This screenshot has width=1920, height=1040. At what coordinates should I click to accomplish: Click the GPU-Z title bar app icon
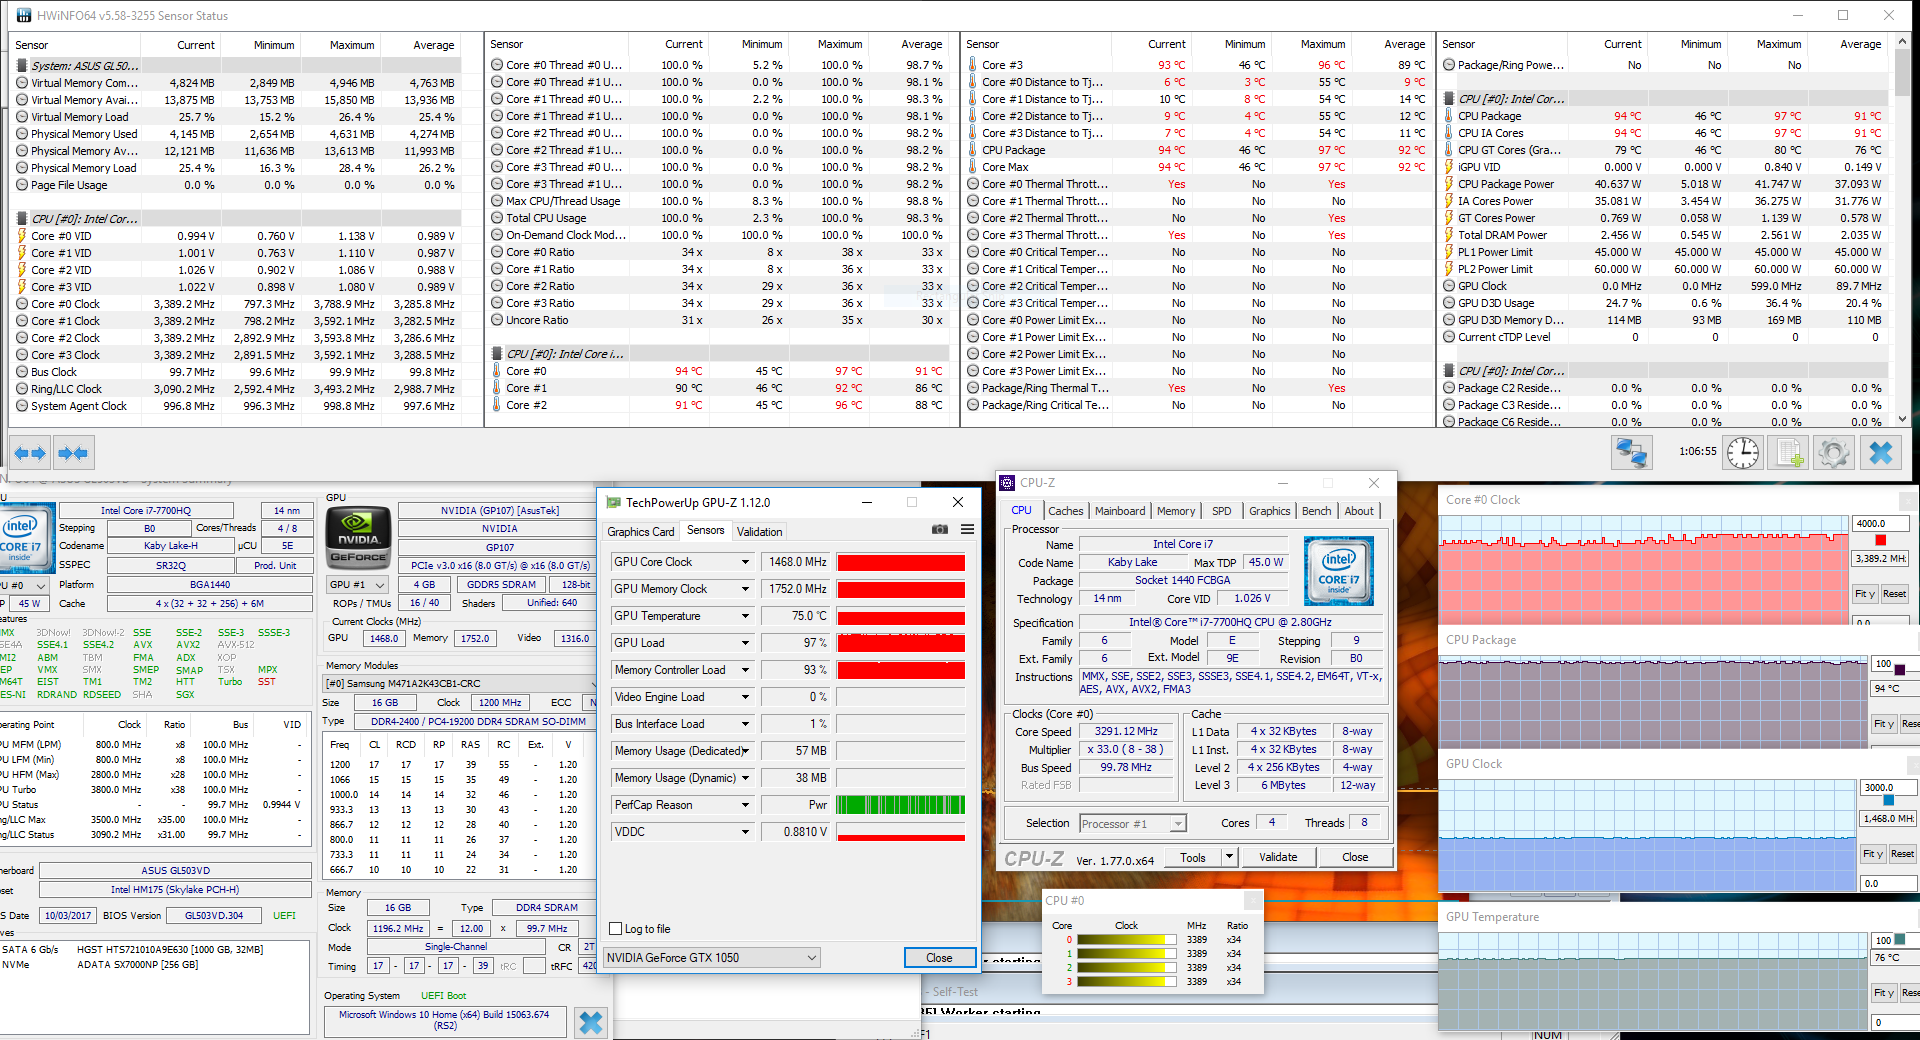click(611, 502)
